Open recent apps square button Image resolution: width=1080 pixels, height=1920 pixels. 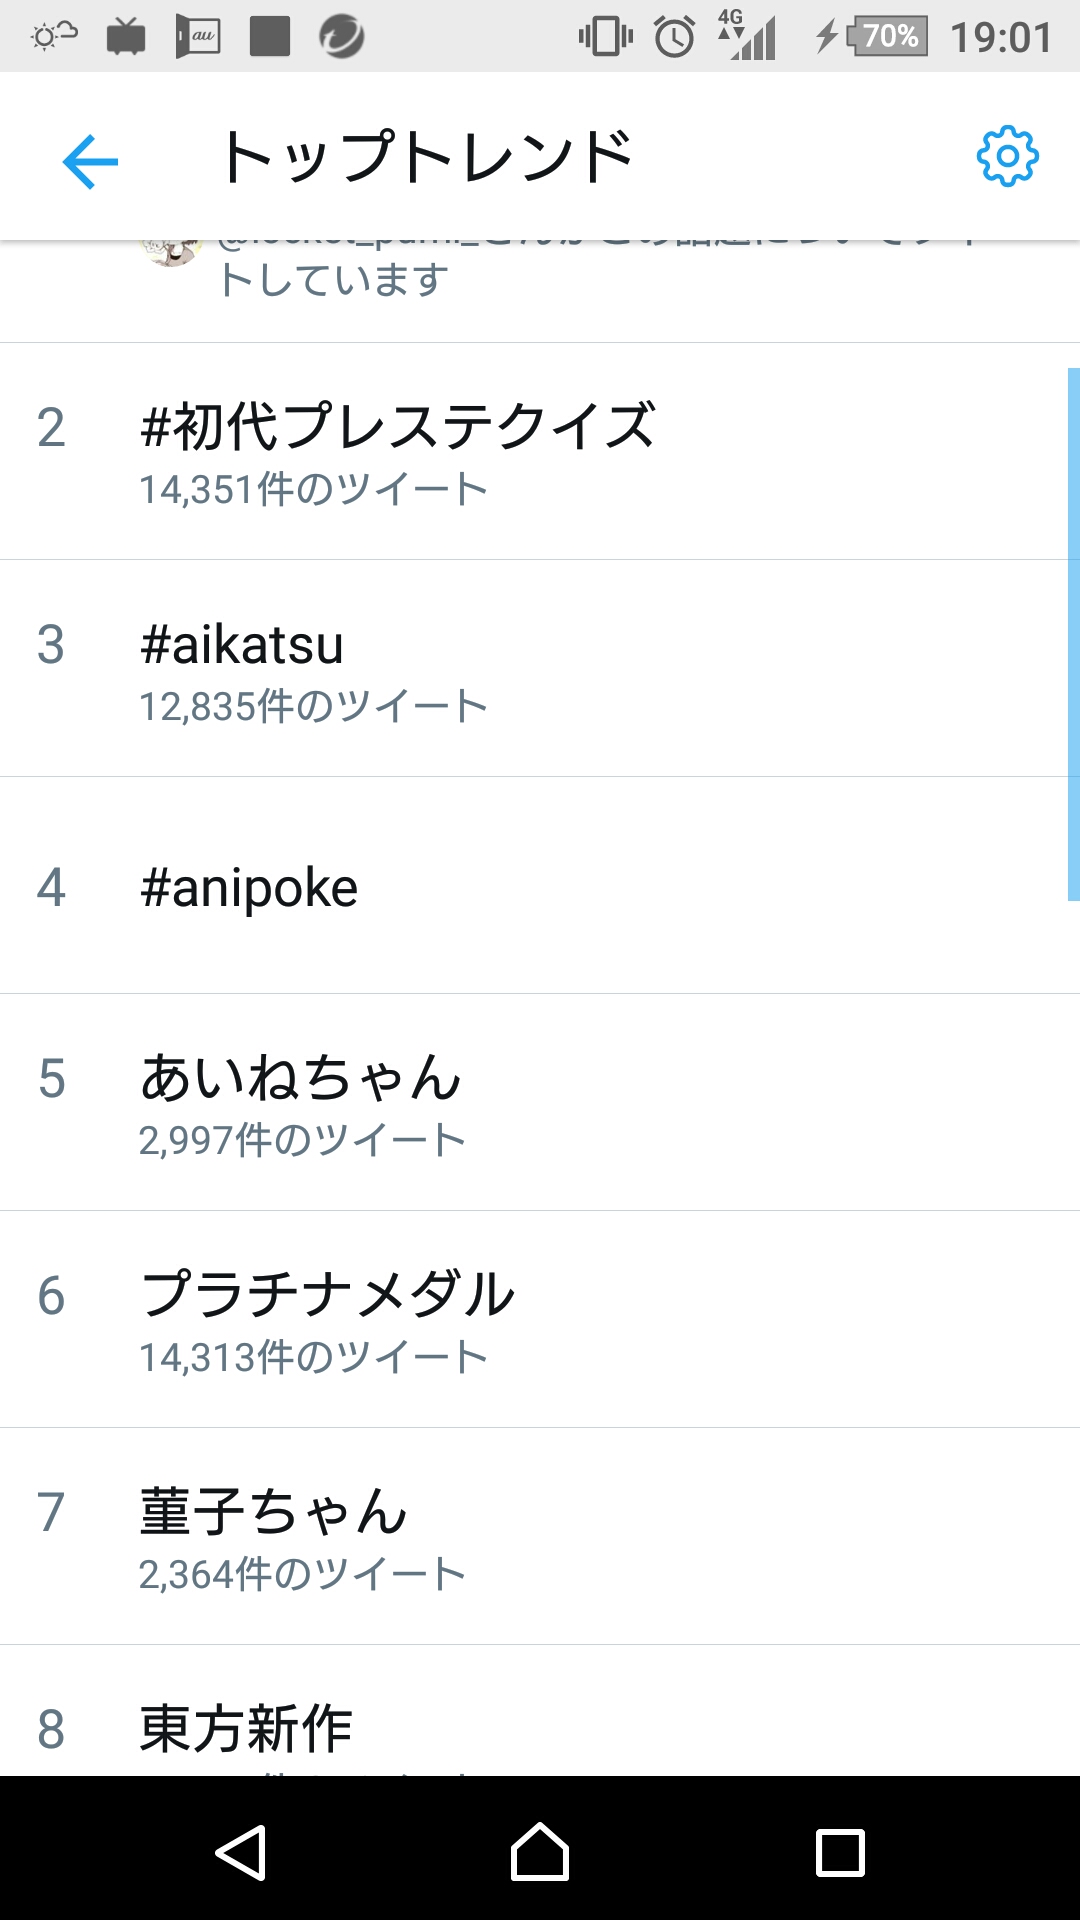[840, 1853]
